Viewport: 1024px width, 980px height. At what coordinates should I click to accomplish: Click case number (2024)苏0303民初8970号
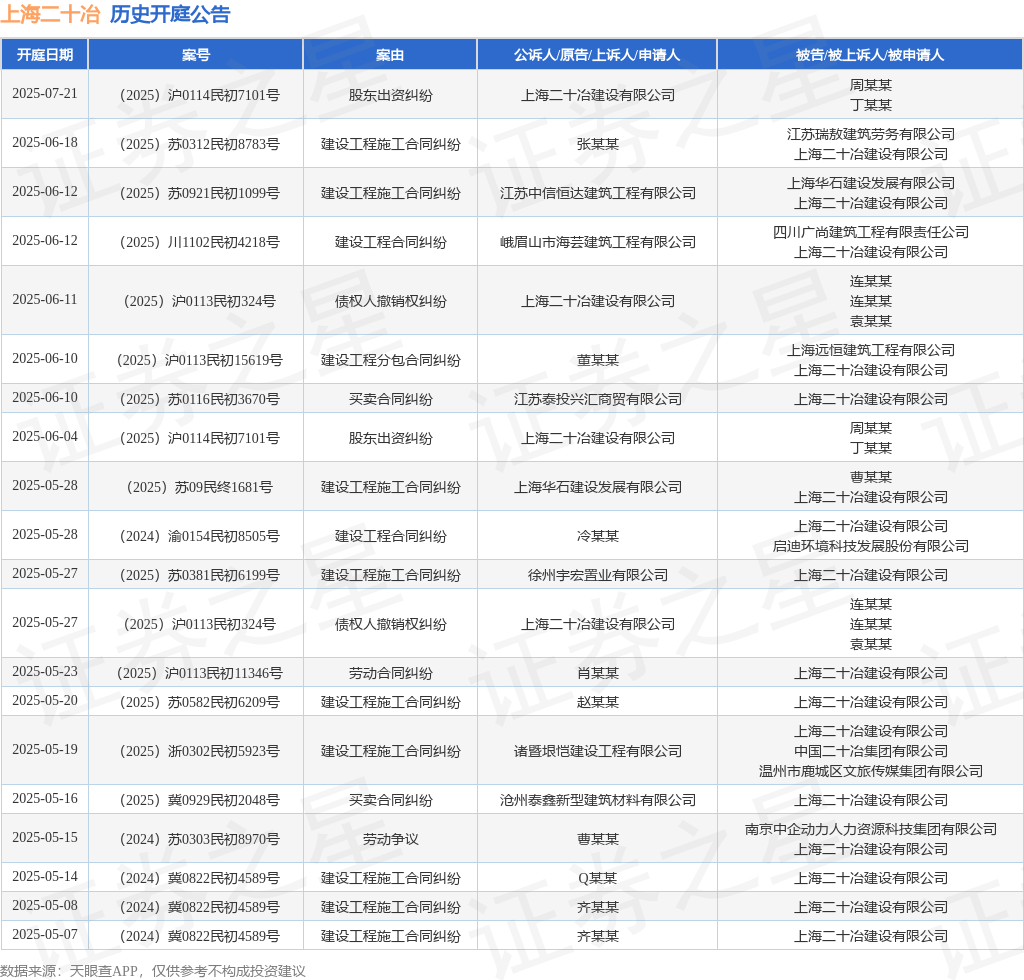point(199,839)
